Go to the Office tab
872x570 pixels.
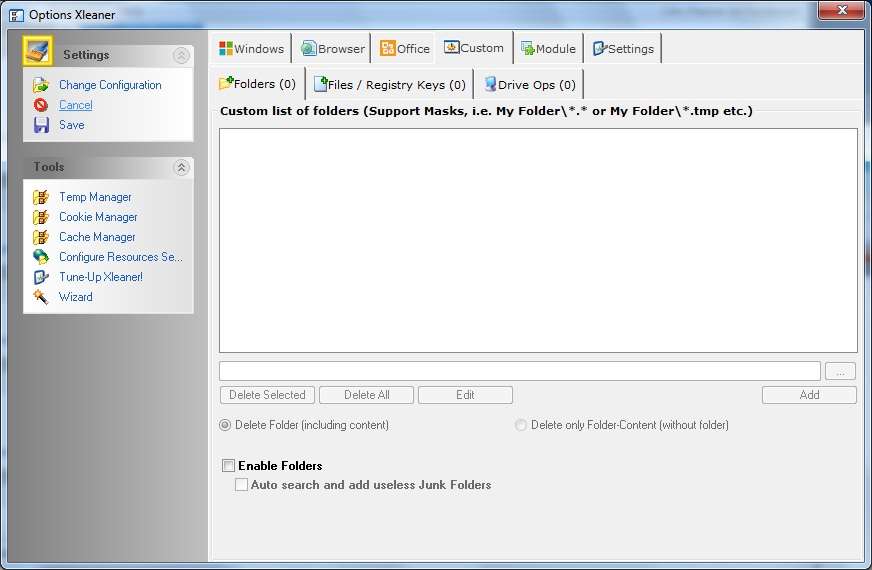[x=404, y=48]
